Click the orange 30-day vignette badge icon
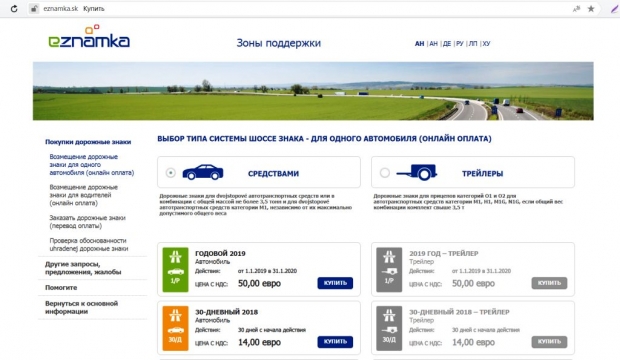This screenshot has width=620, height=360. pyautogui.click(x=175, y=328)
